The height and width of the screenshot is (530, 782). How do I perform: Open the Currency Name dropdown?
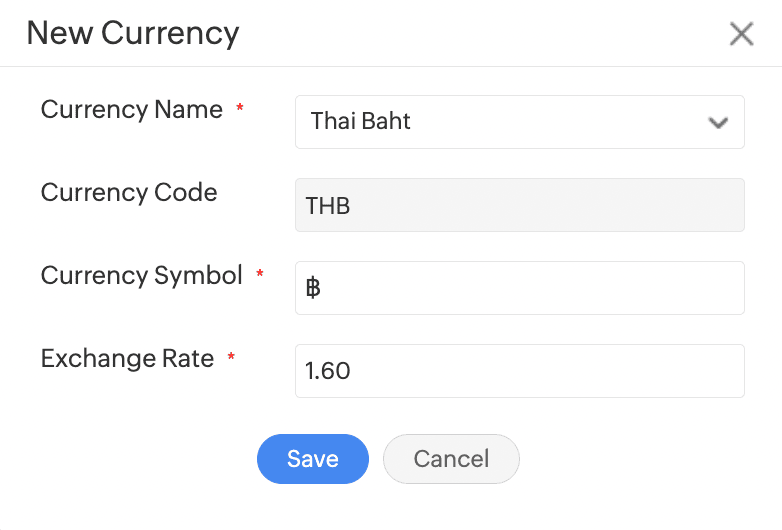[x=519, y=122]
